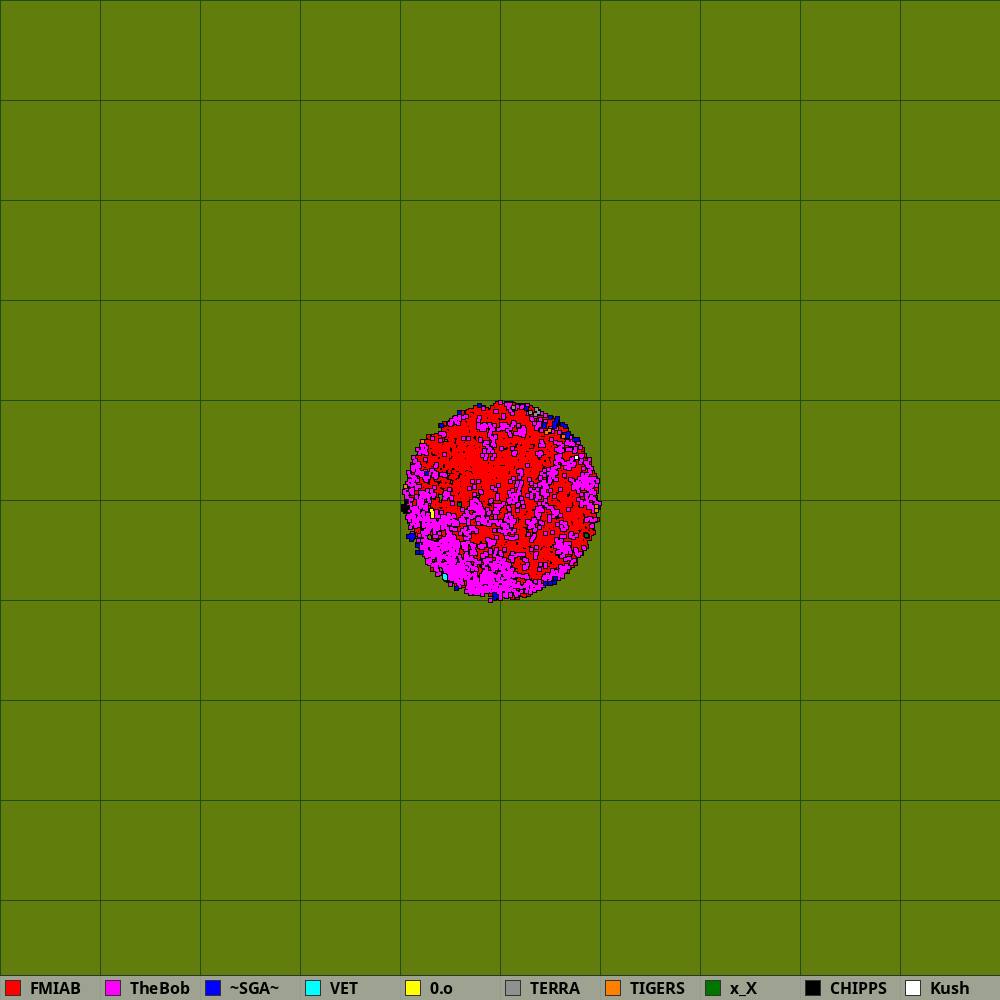Select the blue ~SGA~ color square
This screenshot has height=1000, width=1000.
click(x=213, y=988)
